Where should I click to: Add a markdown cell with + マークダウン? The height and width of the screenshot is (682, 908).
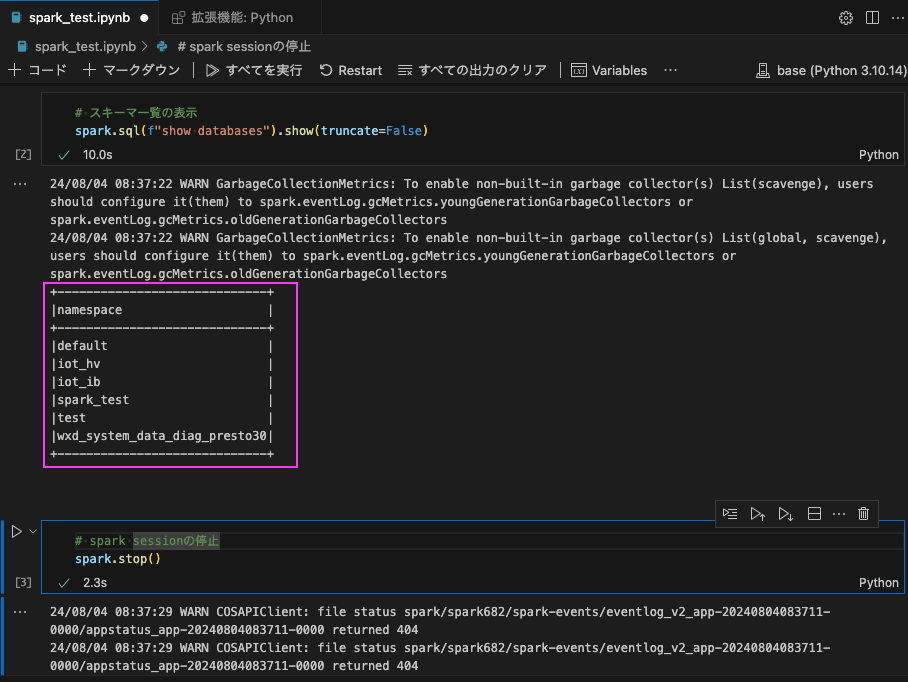(131, 71)
